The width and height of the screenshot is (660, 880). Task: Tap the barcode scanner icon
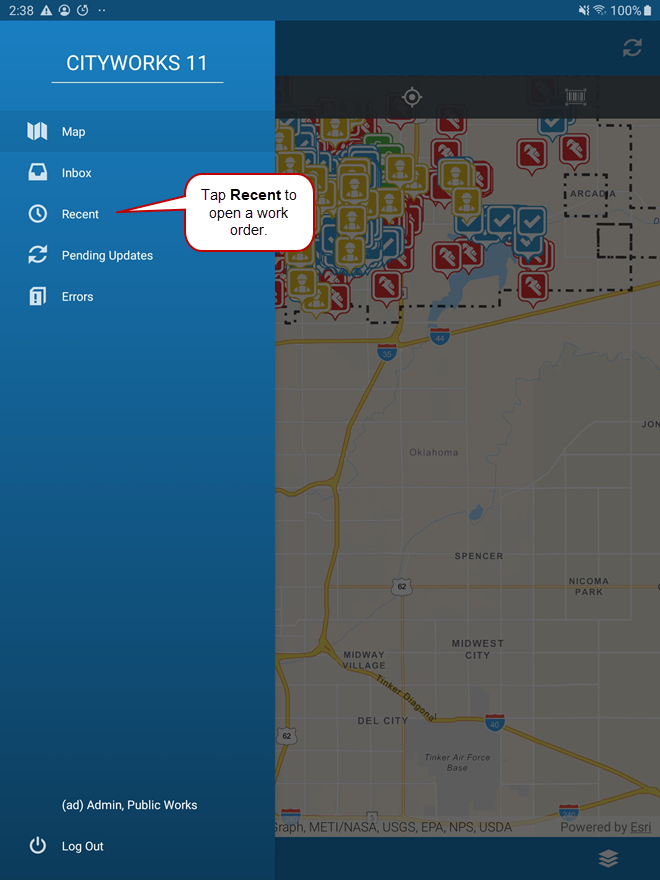pyautogui.click(x=575, y=97)
